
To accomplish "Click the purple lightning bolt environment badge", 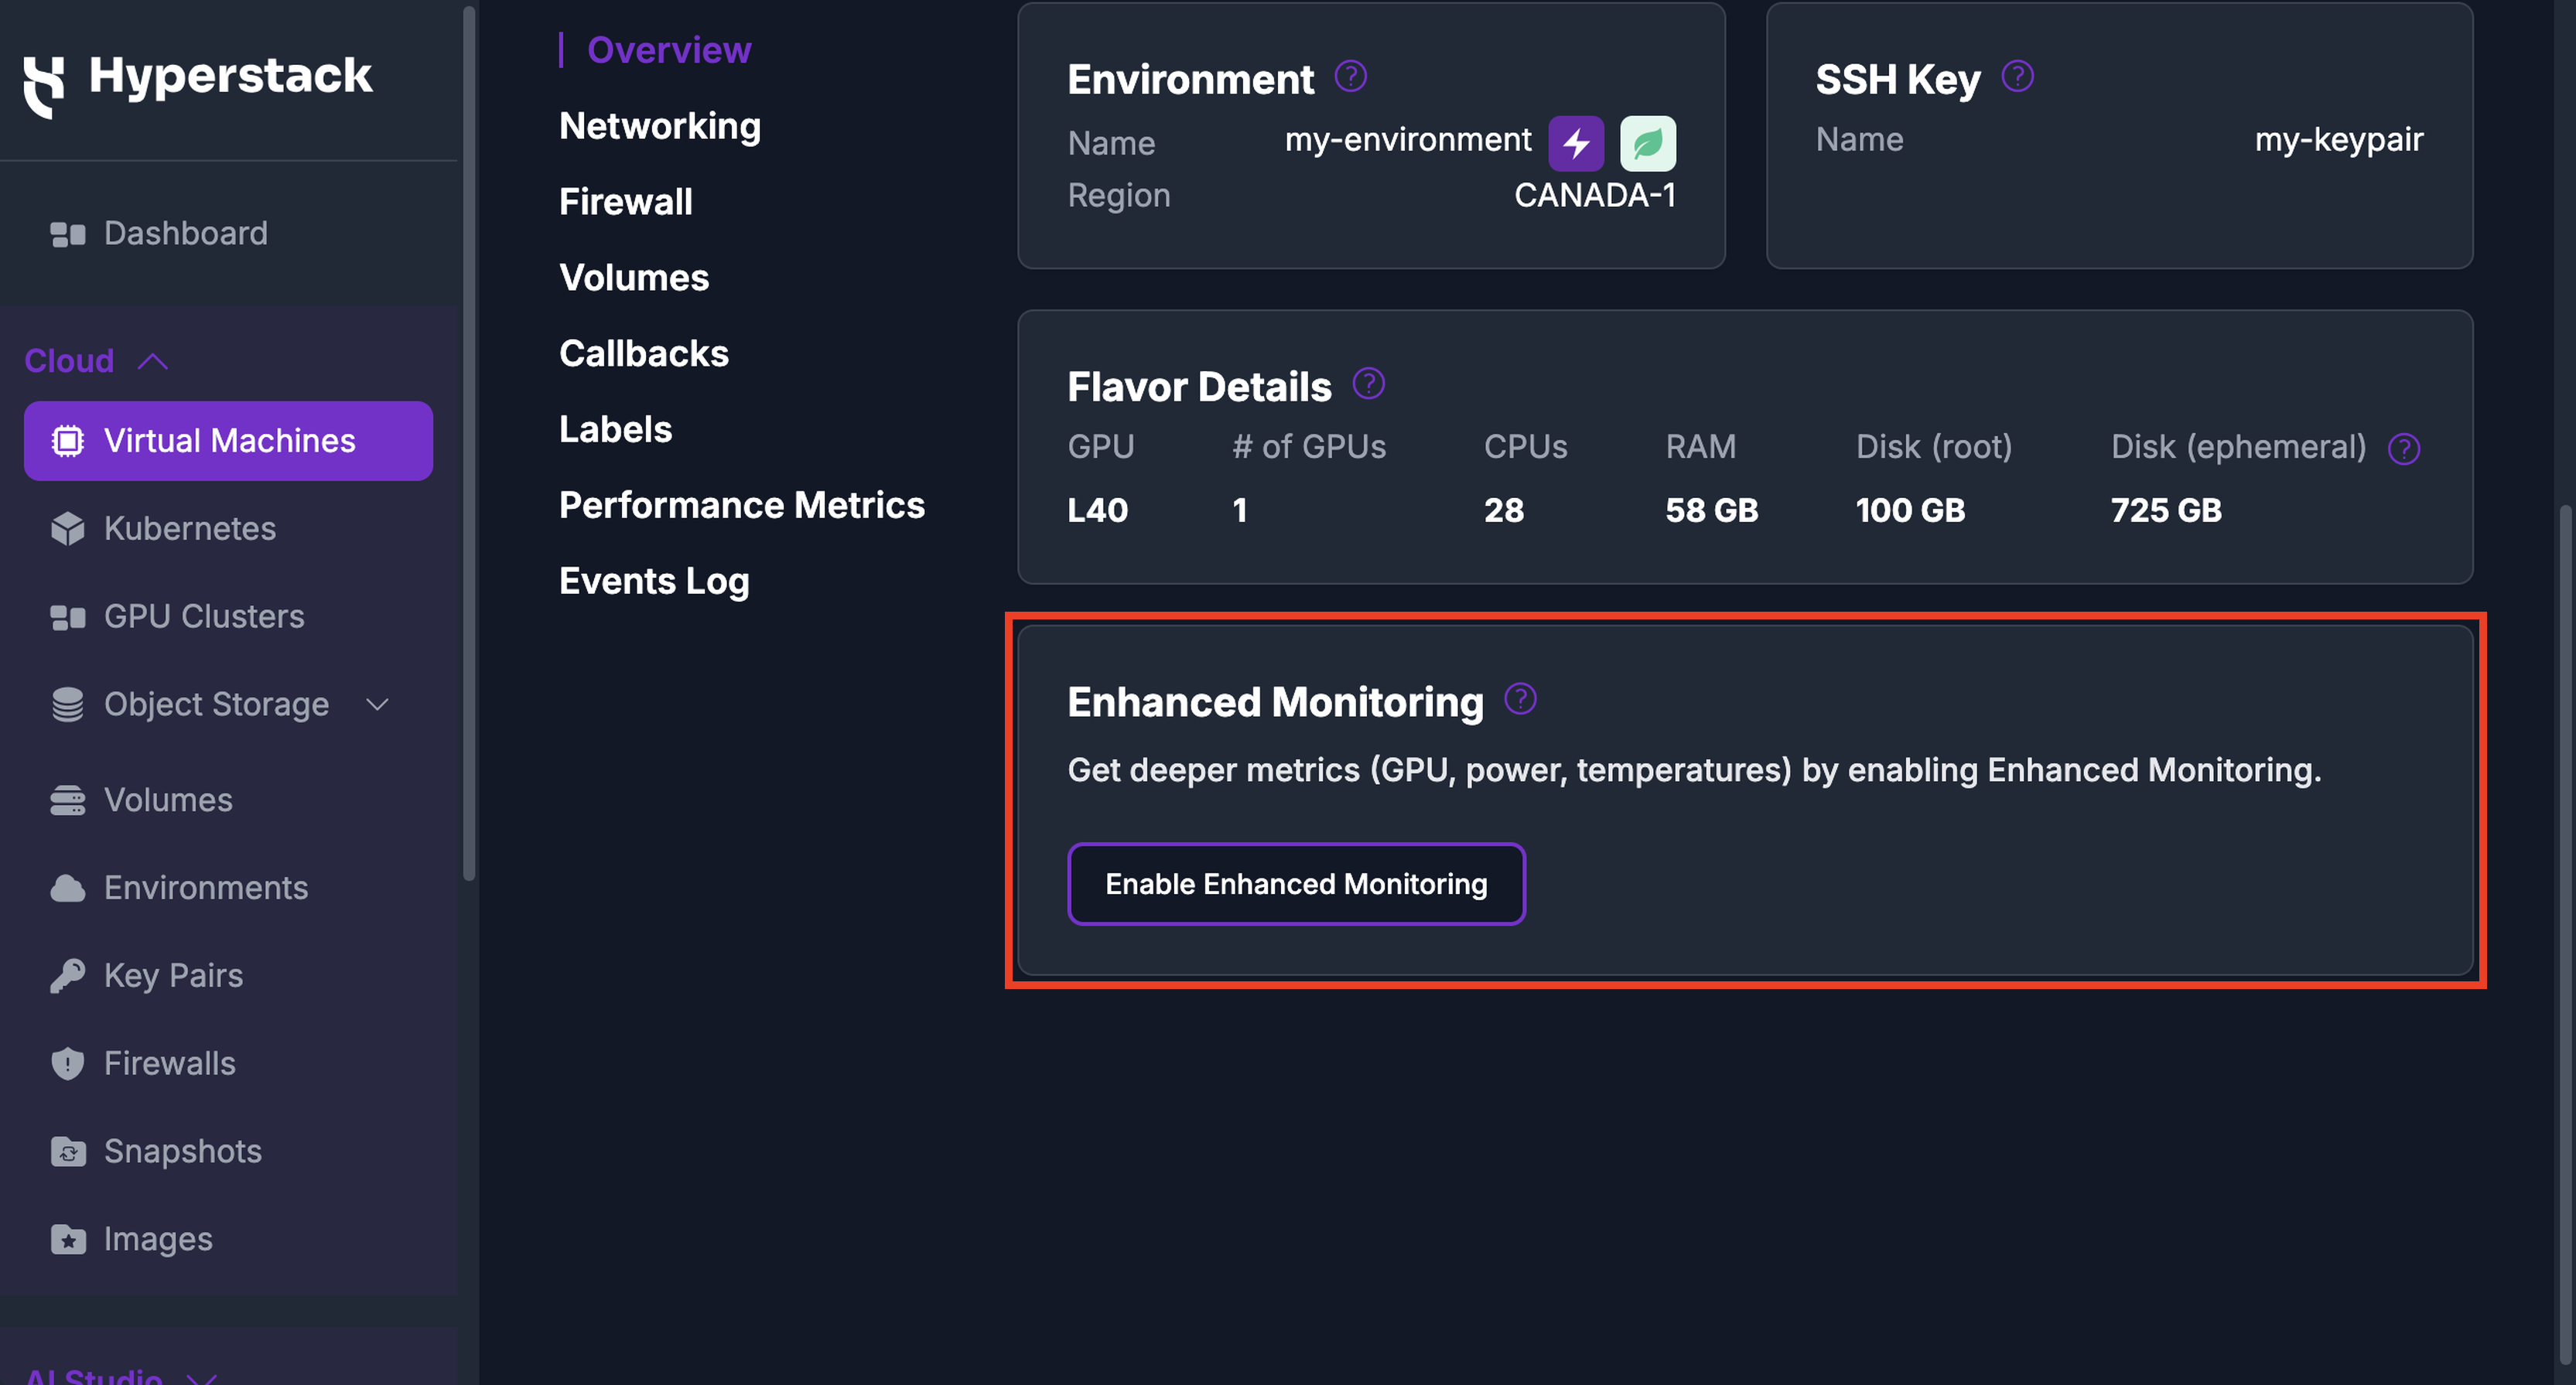I will (1576, 143).
